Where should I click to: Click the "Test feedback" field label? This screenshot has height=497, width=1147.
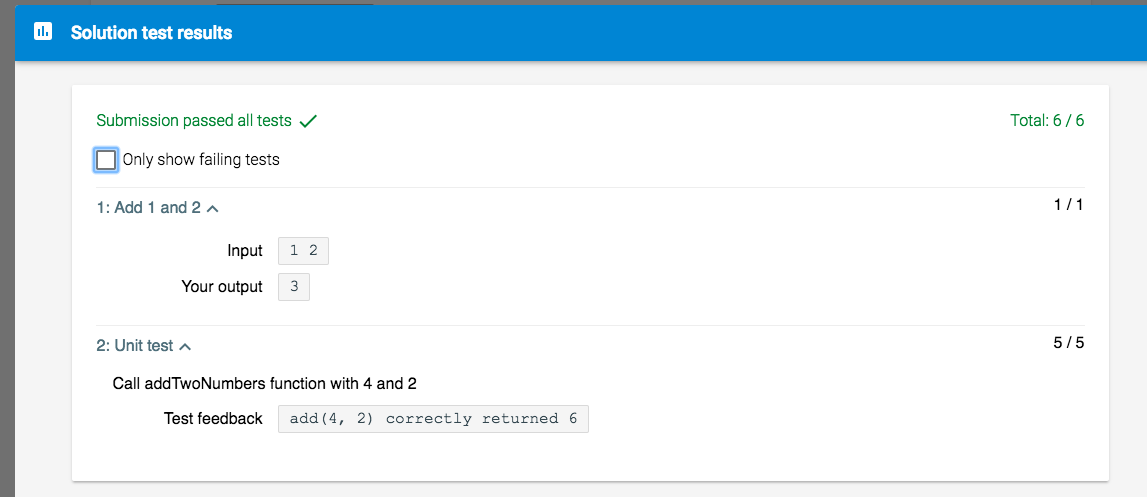tap(213, 419)
